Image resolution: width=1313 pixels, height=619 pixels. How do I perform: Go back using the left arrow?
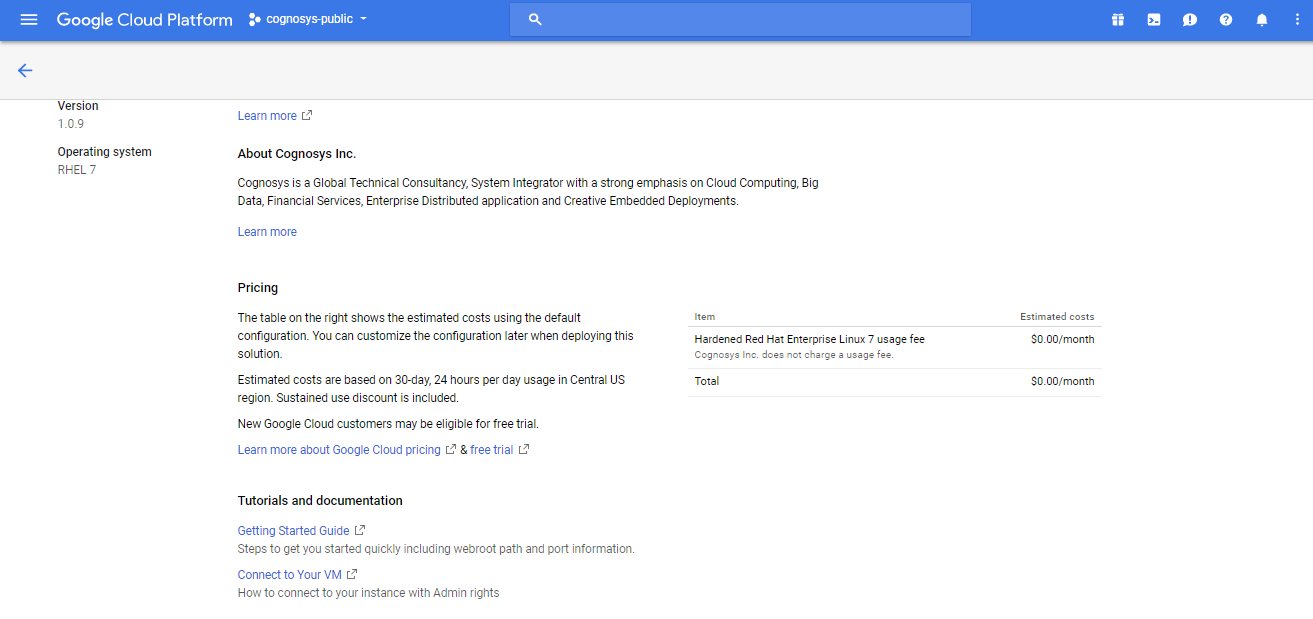pos(25,70)
